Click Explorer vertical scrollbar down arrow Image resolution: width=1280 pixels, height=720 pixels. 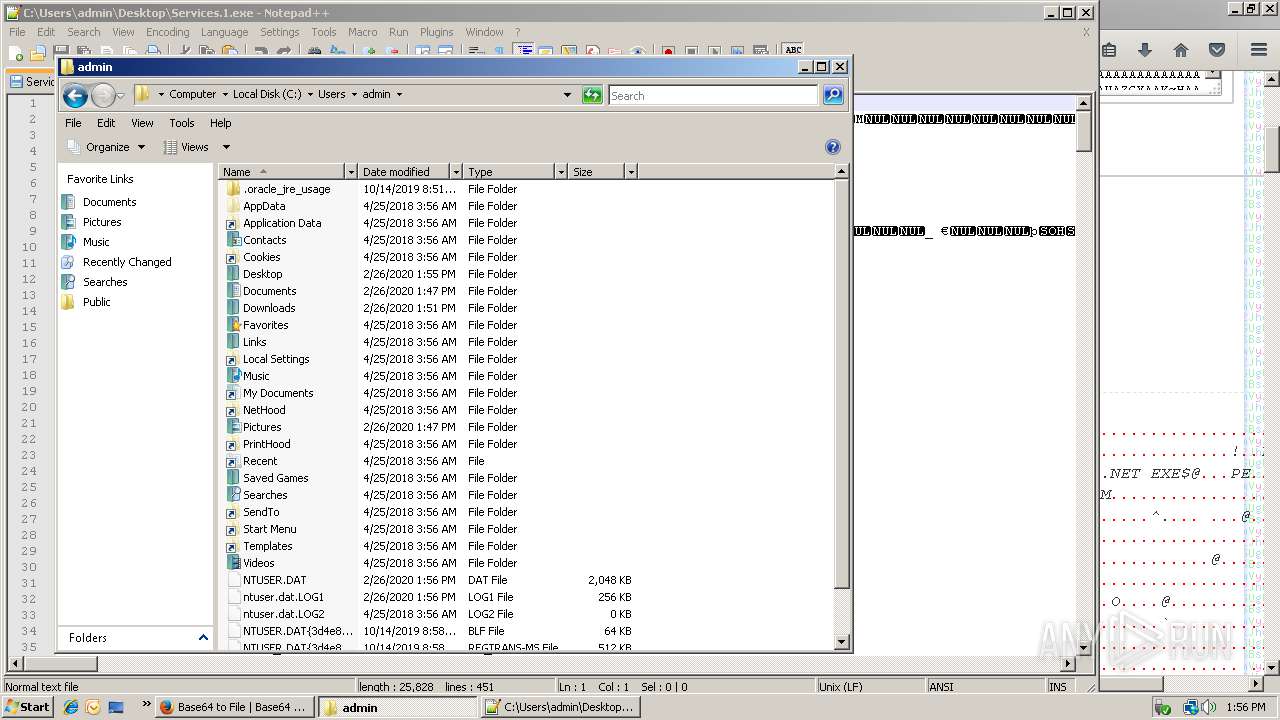tap(841, 642)
